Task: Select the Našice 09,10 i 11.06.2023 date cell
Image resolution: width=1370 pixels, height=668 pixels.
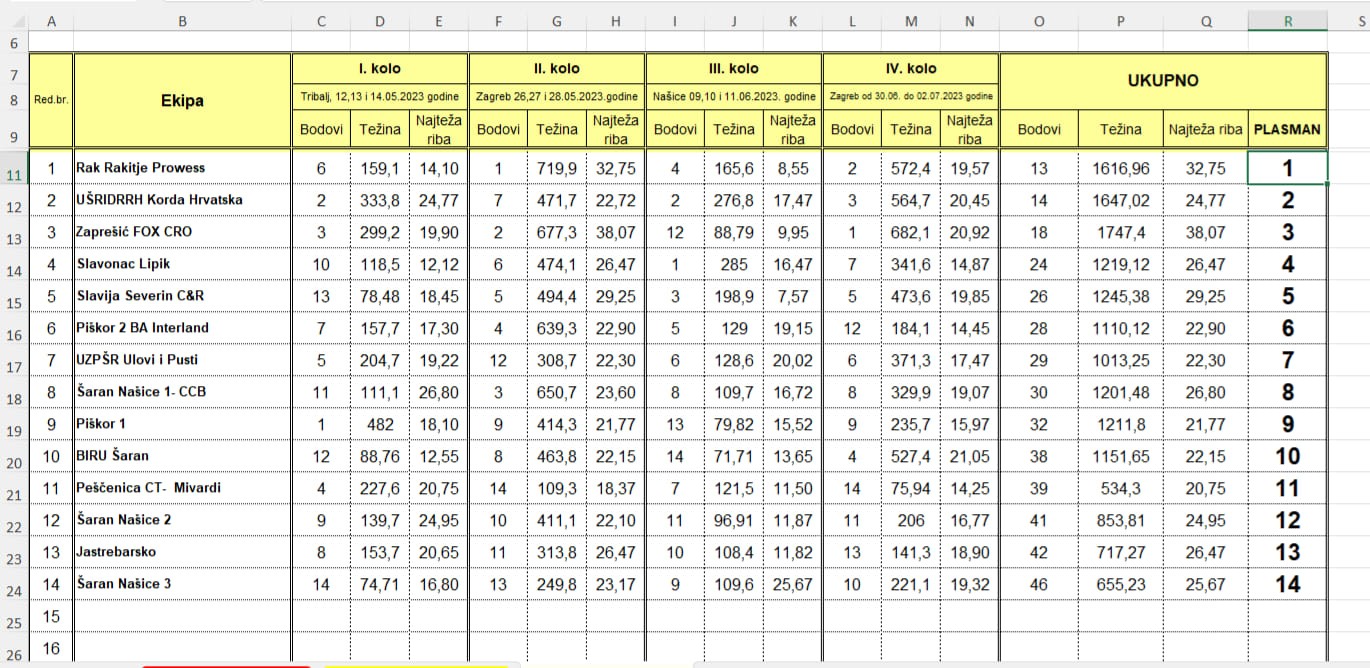Action: click(734, 96)
